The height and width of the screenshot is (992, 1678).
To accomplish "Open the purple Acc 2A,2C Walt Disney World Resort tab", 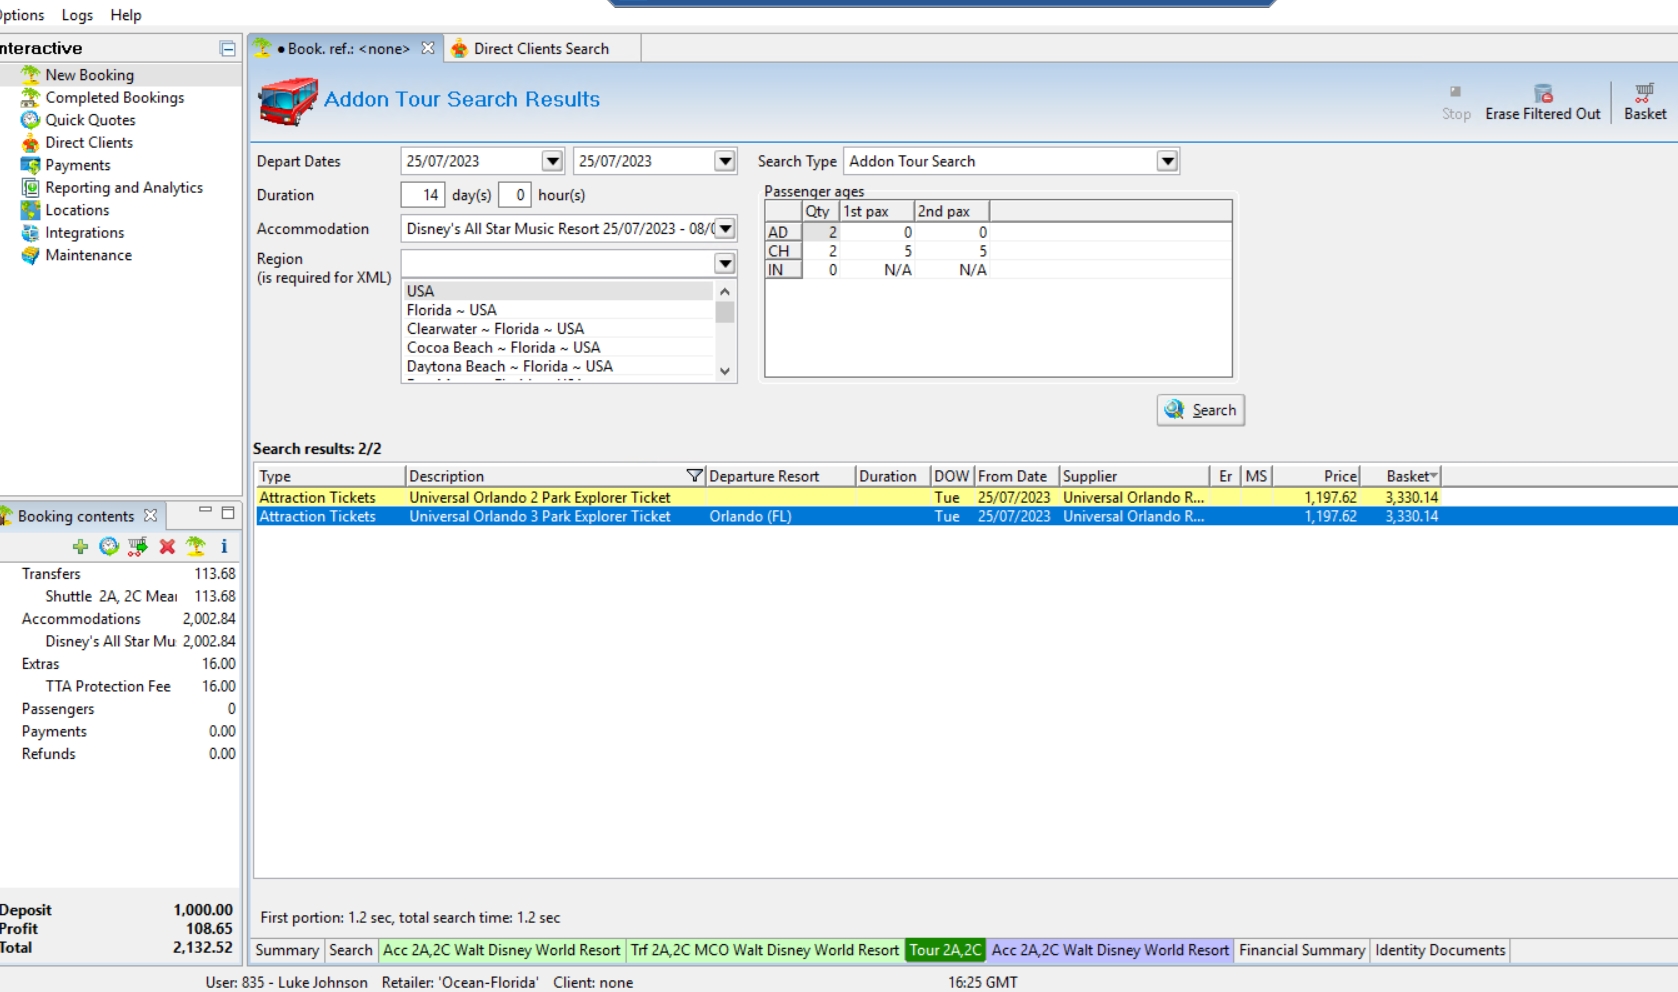I will pos(1110,950).
